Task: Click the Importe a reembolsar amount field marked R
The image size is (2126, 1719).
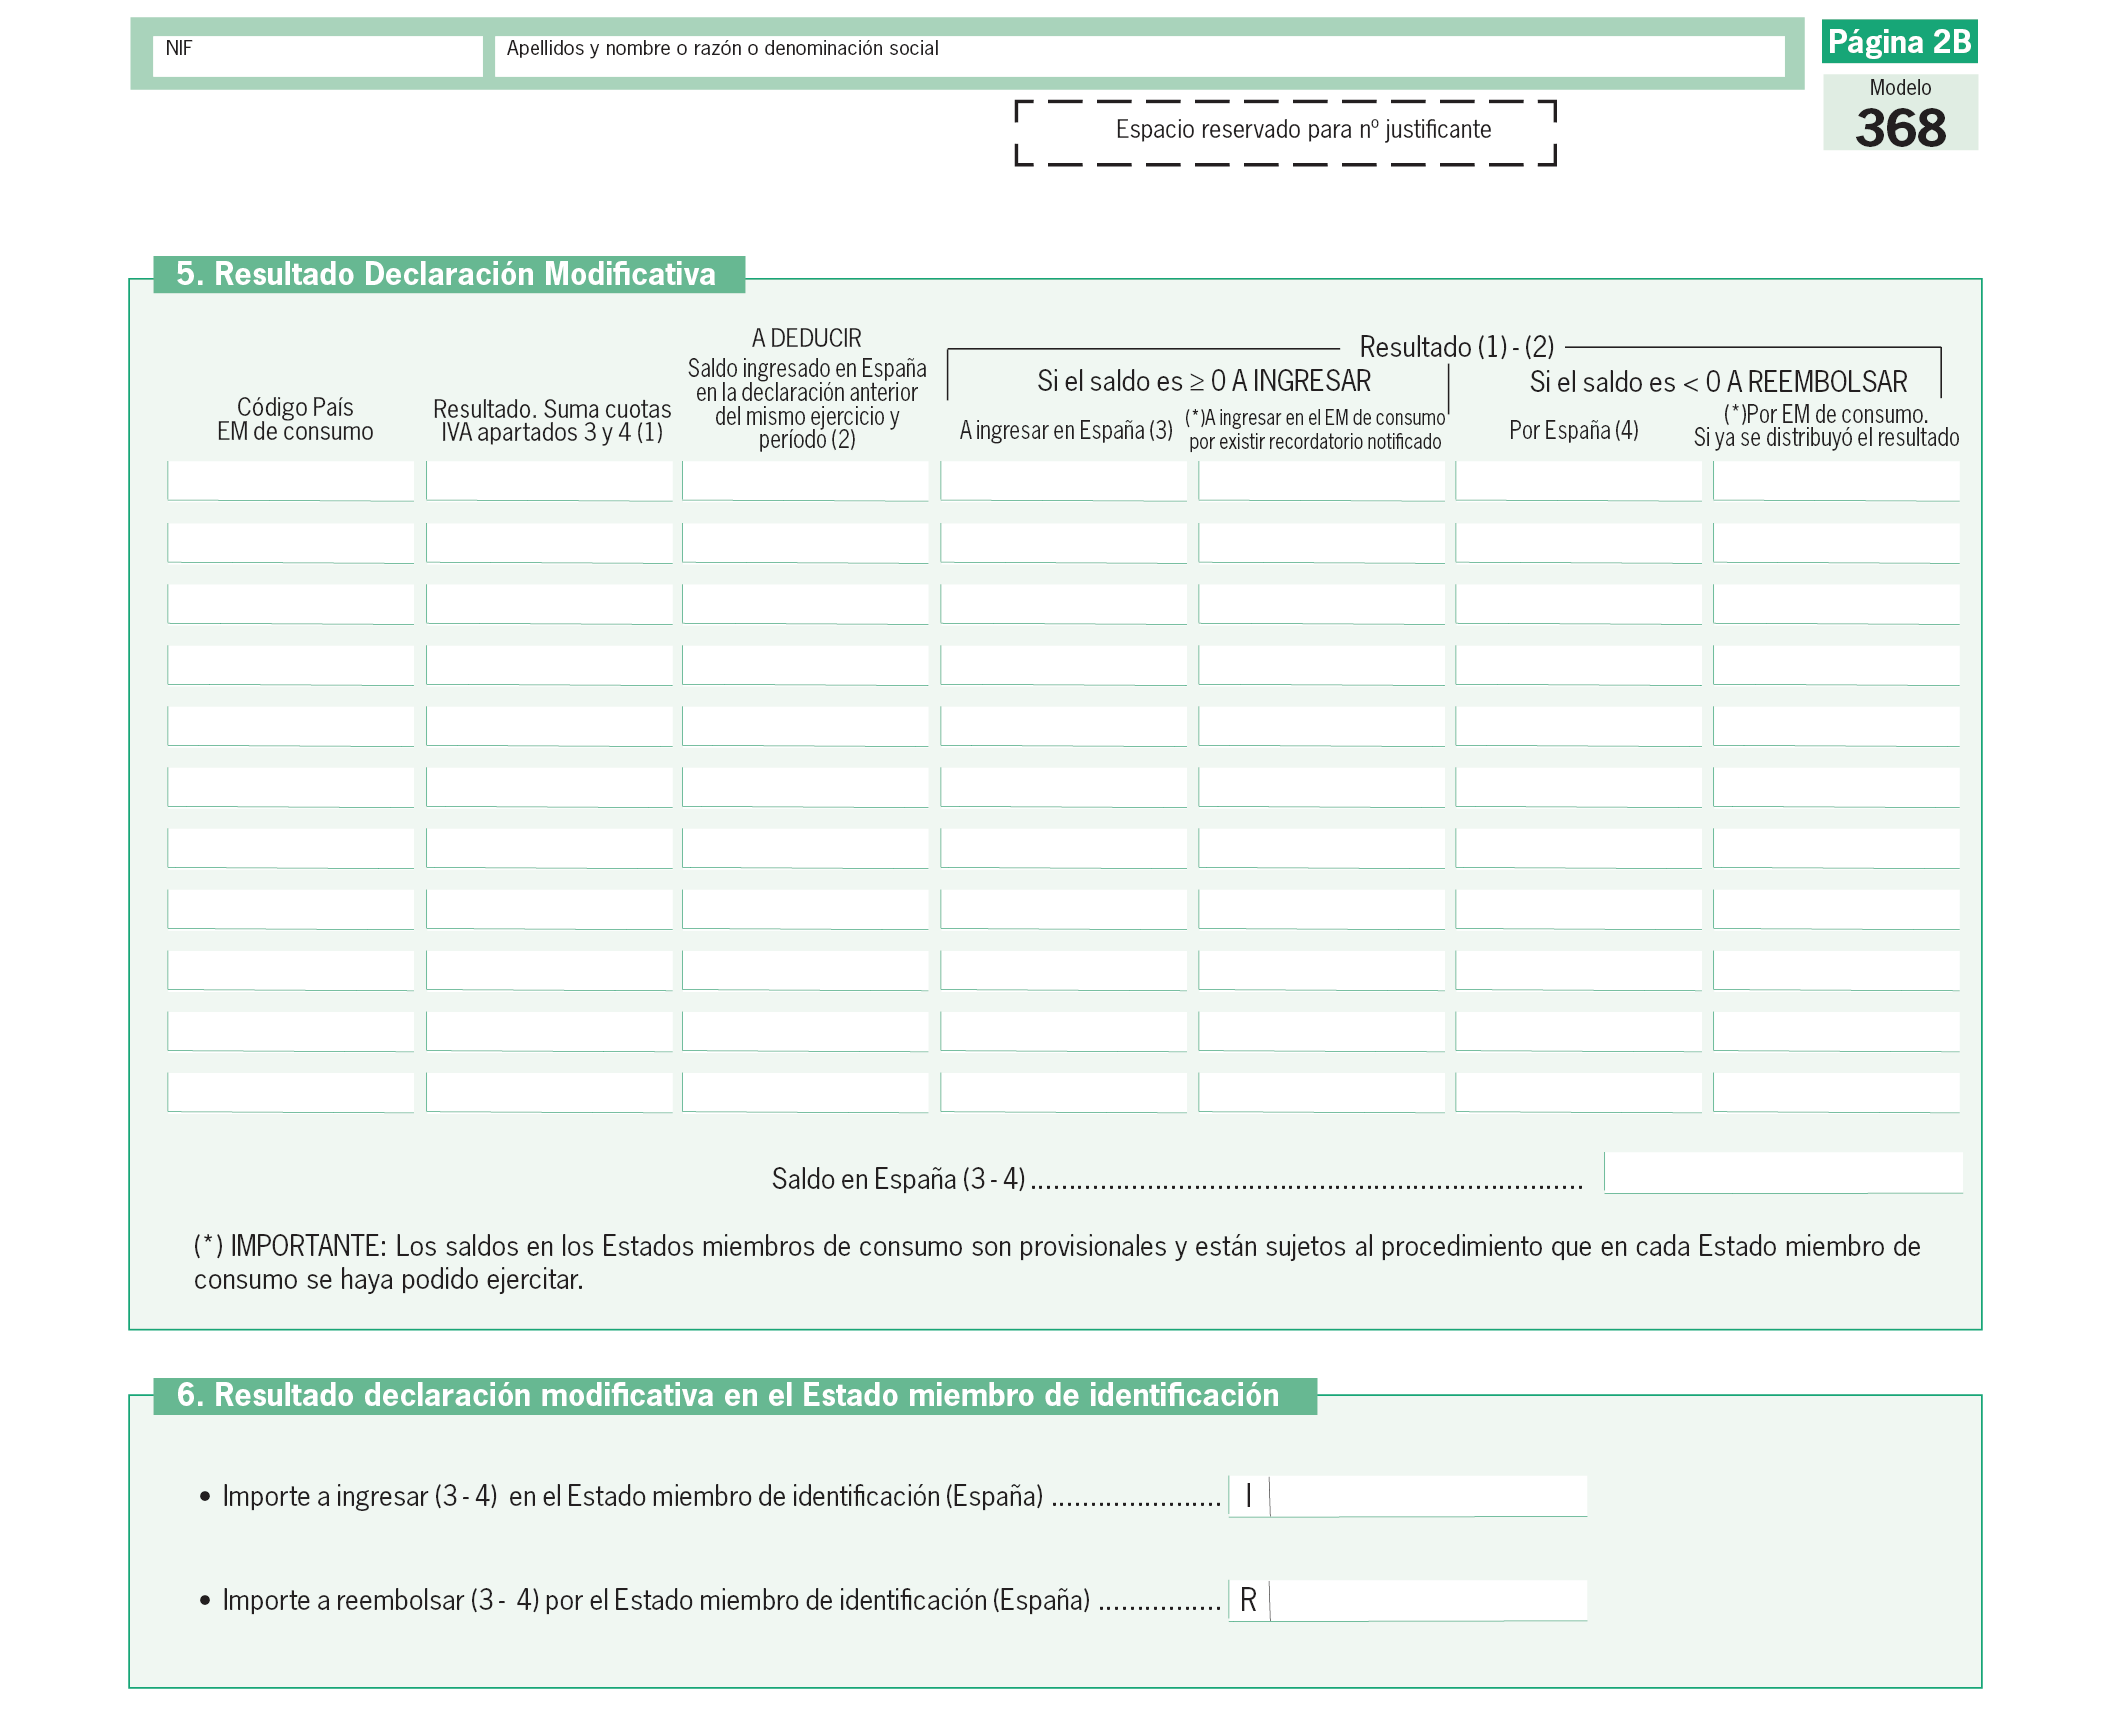Action: tap(1428, 1600)
